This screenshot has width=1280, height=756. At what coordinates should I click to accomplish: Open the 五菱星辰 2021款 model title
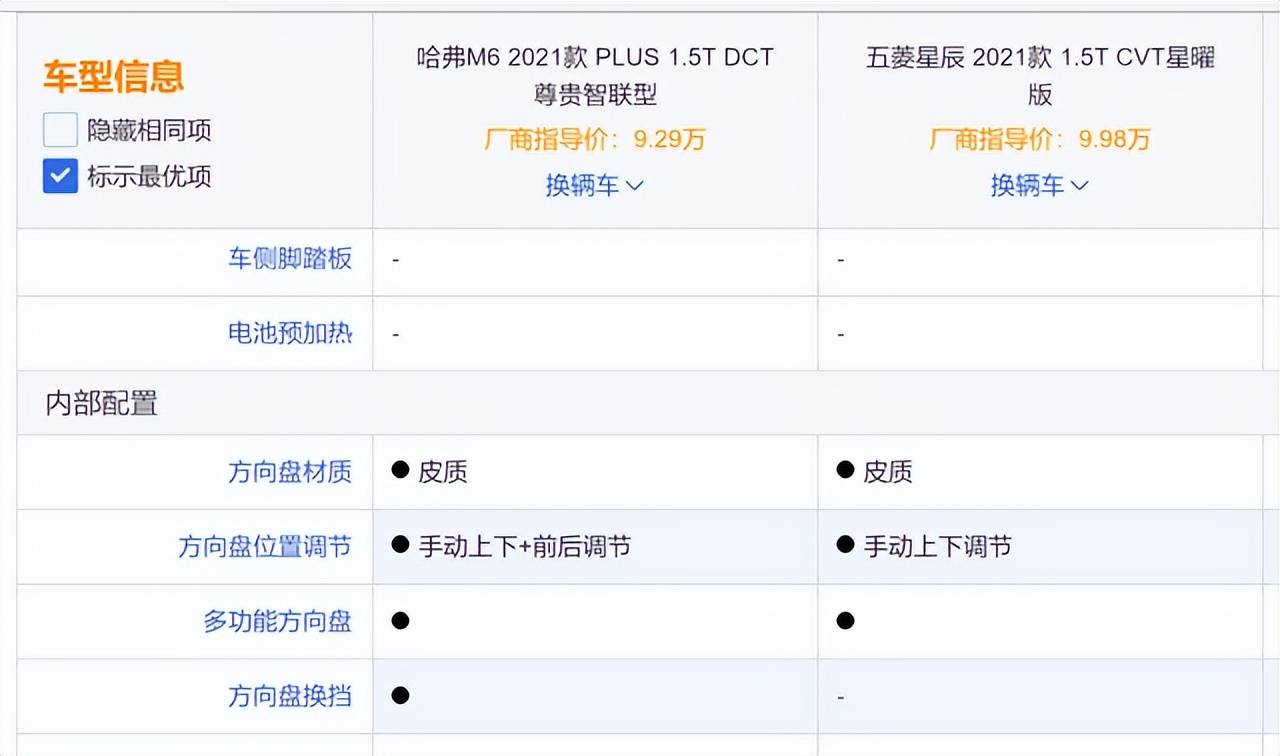pyautogui.click(x=1040, y=77)
